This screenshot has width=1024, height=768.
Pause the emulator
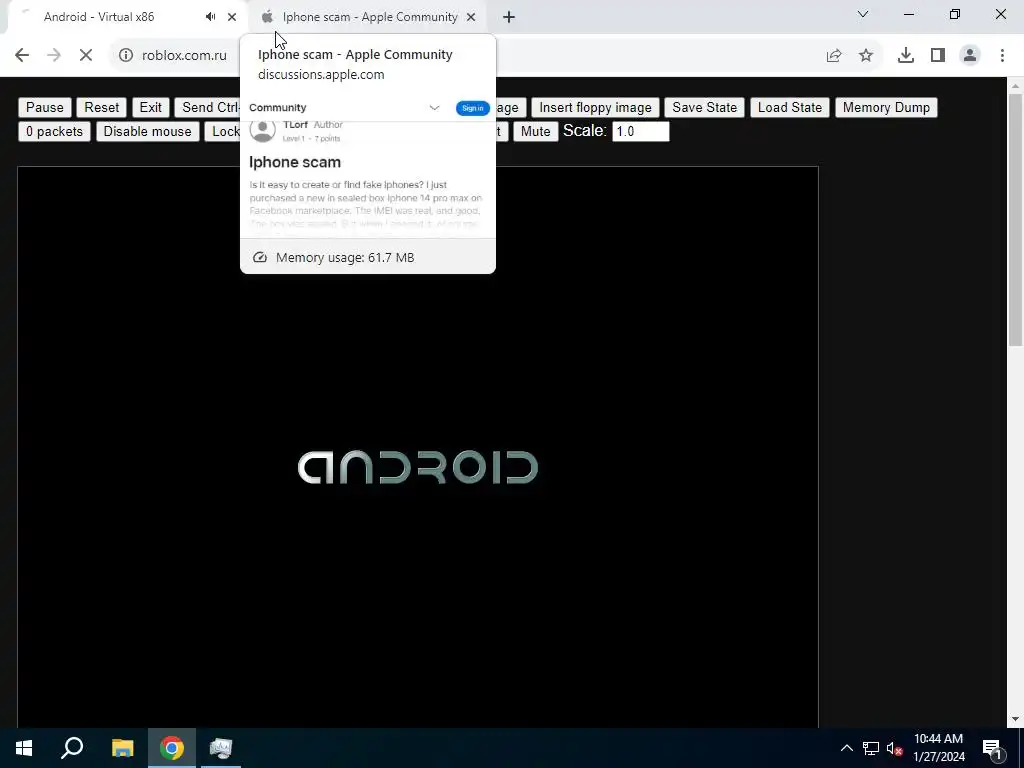point(44,107)
